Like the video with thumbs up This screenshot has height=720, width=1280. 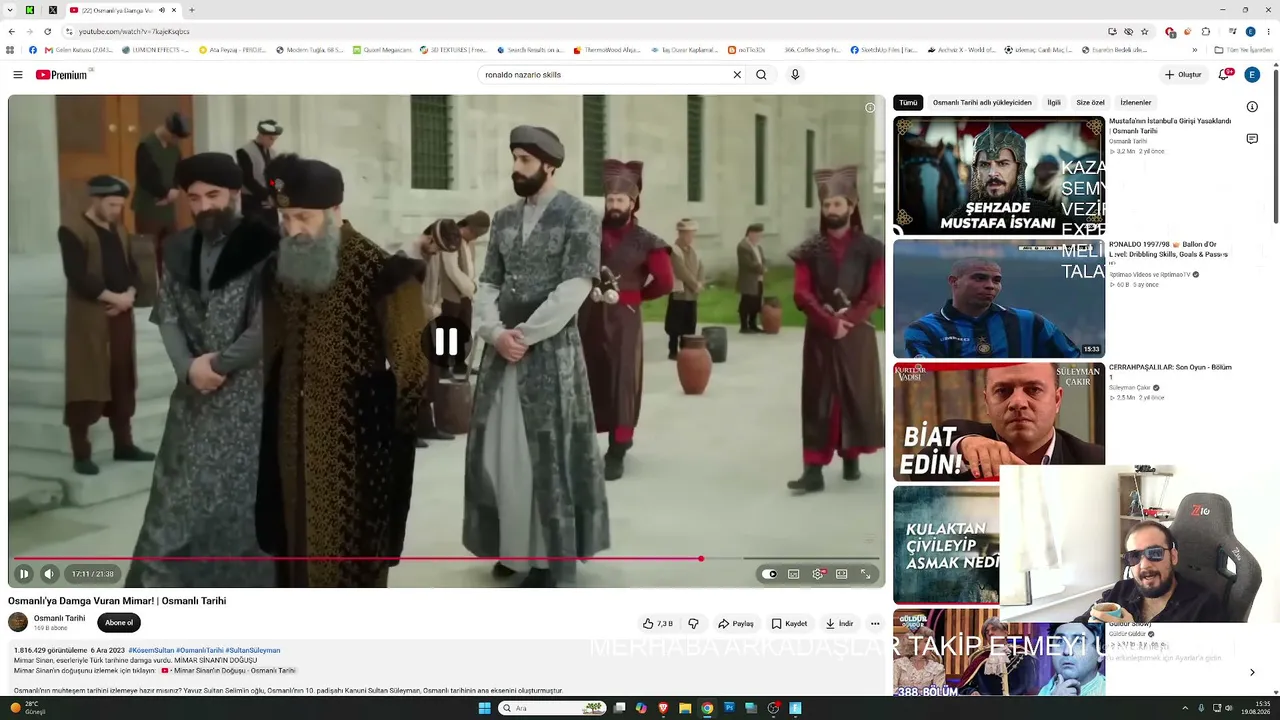click(658, 624)
